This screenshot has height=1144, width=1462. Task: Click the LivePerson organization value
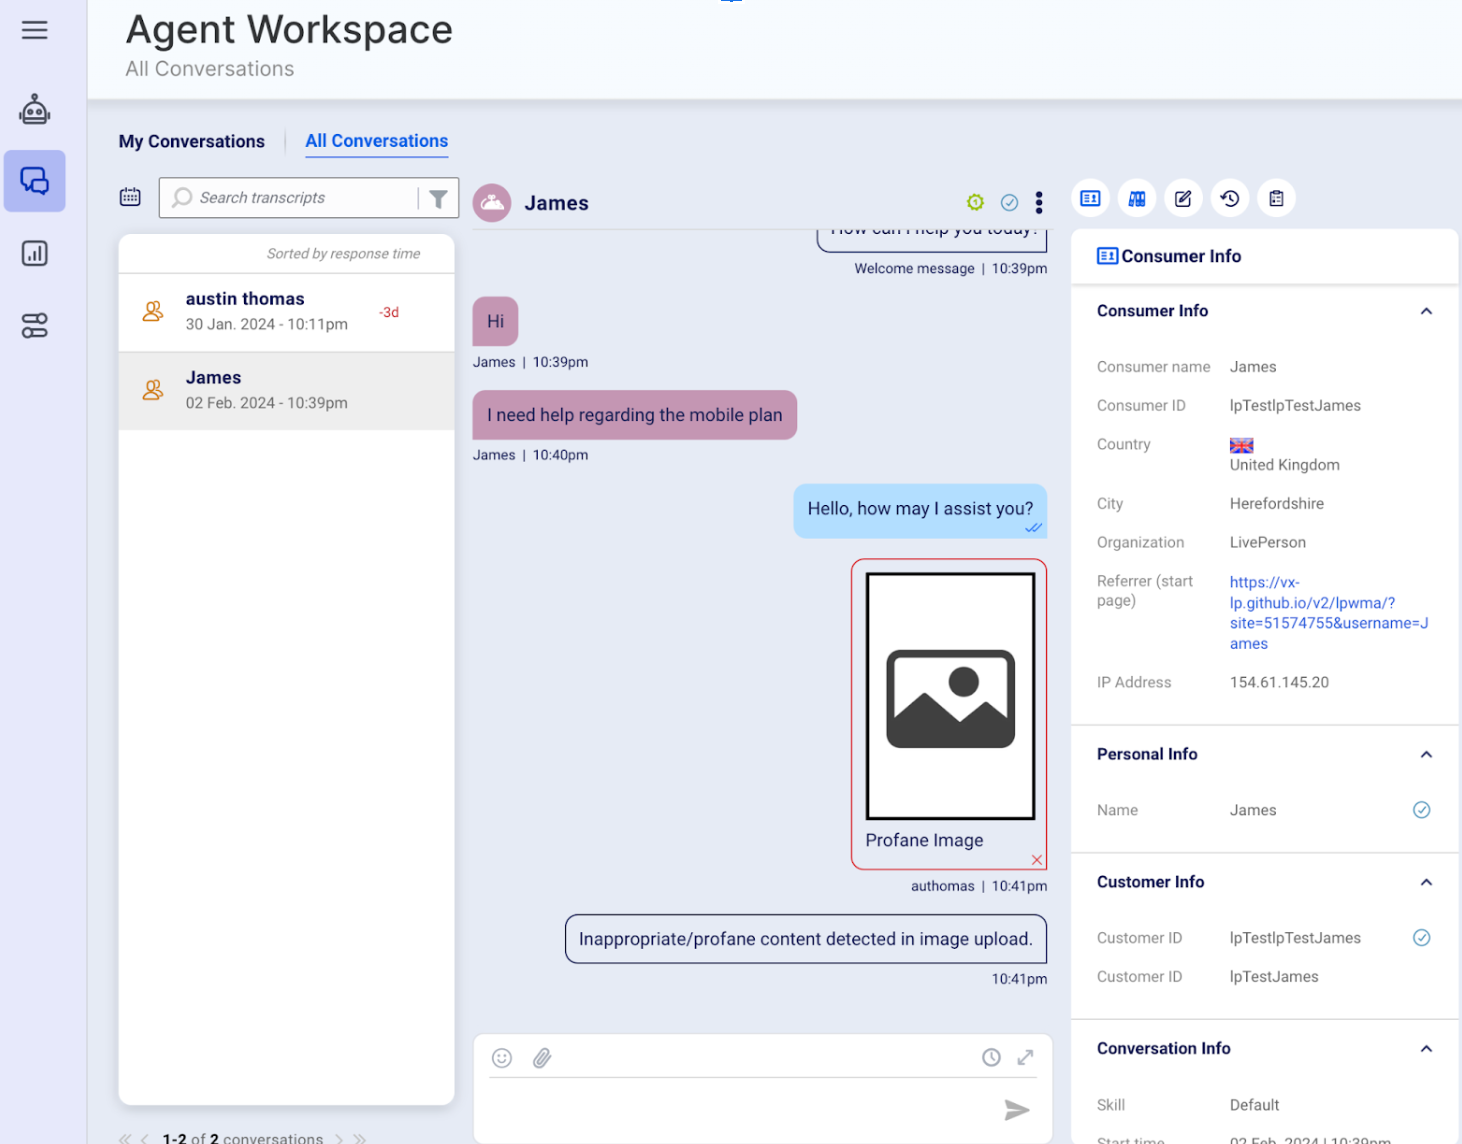pyautogui.click(x=1268, y=542)
